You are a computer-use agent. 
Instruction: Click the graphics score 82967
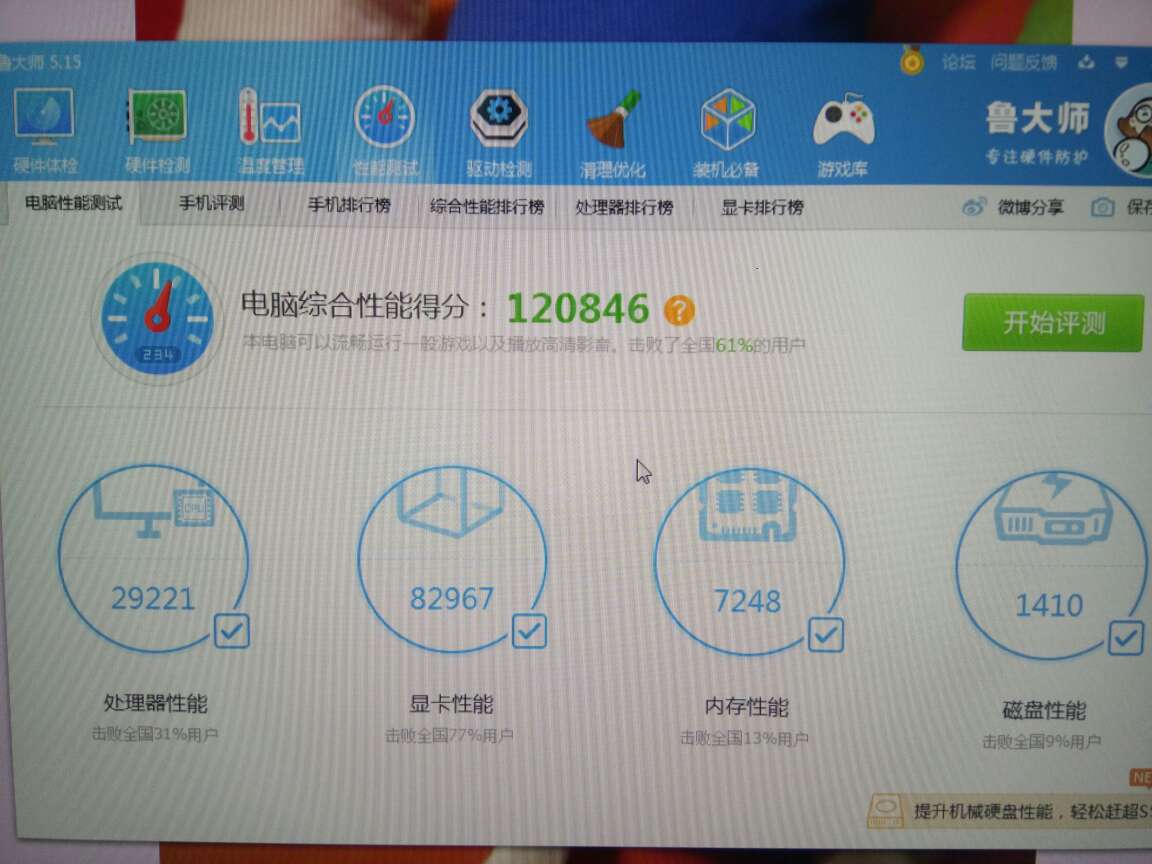tap(452, 599)
